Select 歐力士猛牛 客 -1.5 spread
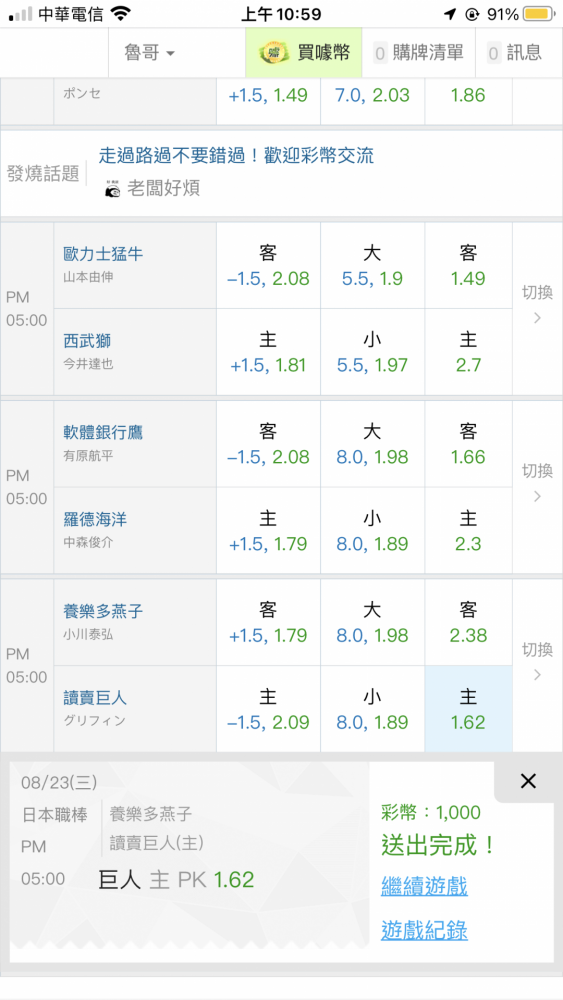The height and width of the screenshot is (1000, 563). 268,265
